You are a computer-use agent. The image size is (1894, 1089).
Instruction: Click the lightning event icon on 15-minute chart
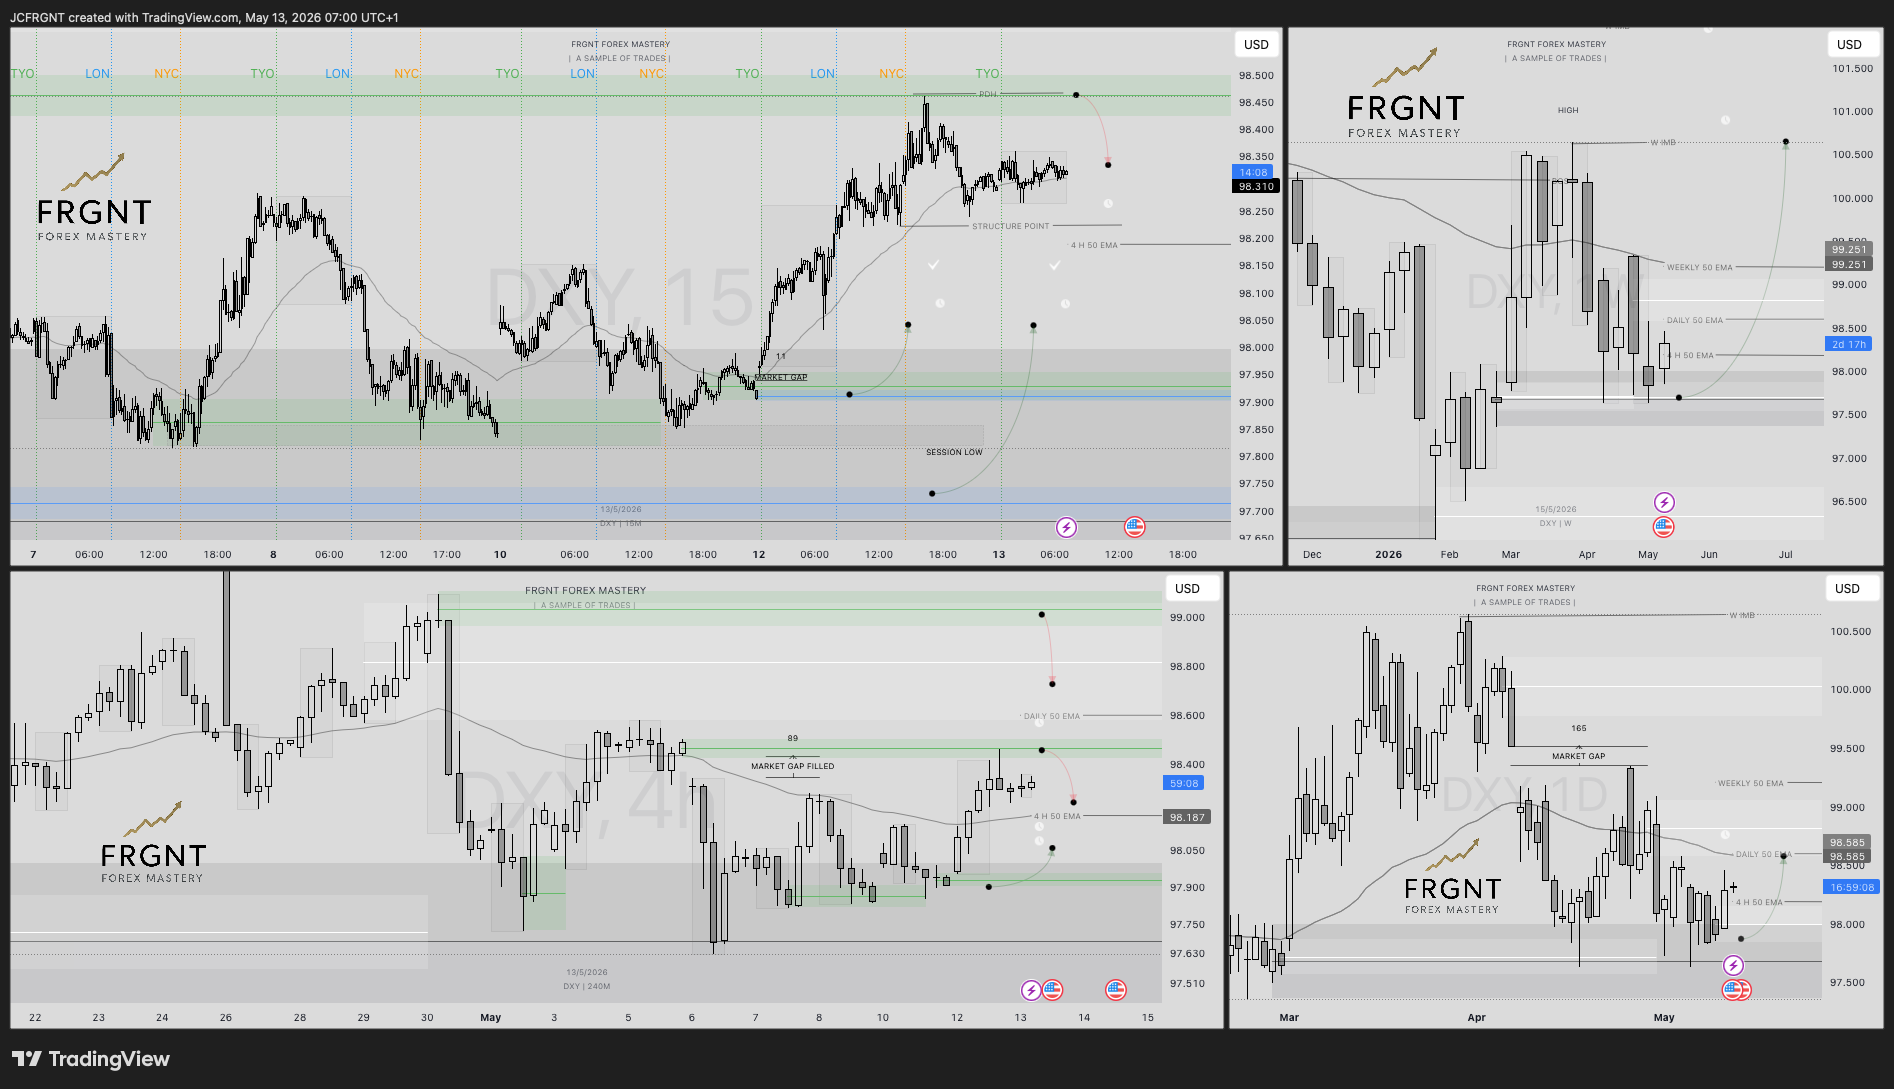1067,527
